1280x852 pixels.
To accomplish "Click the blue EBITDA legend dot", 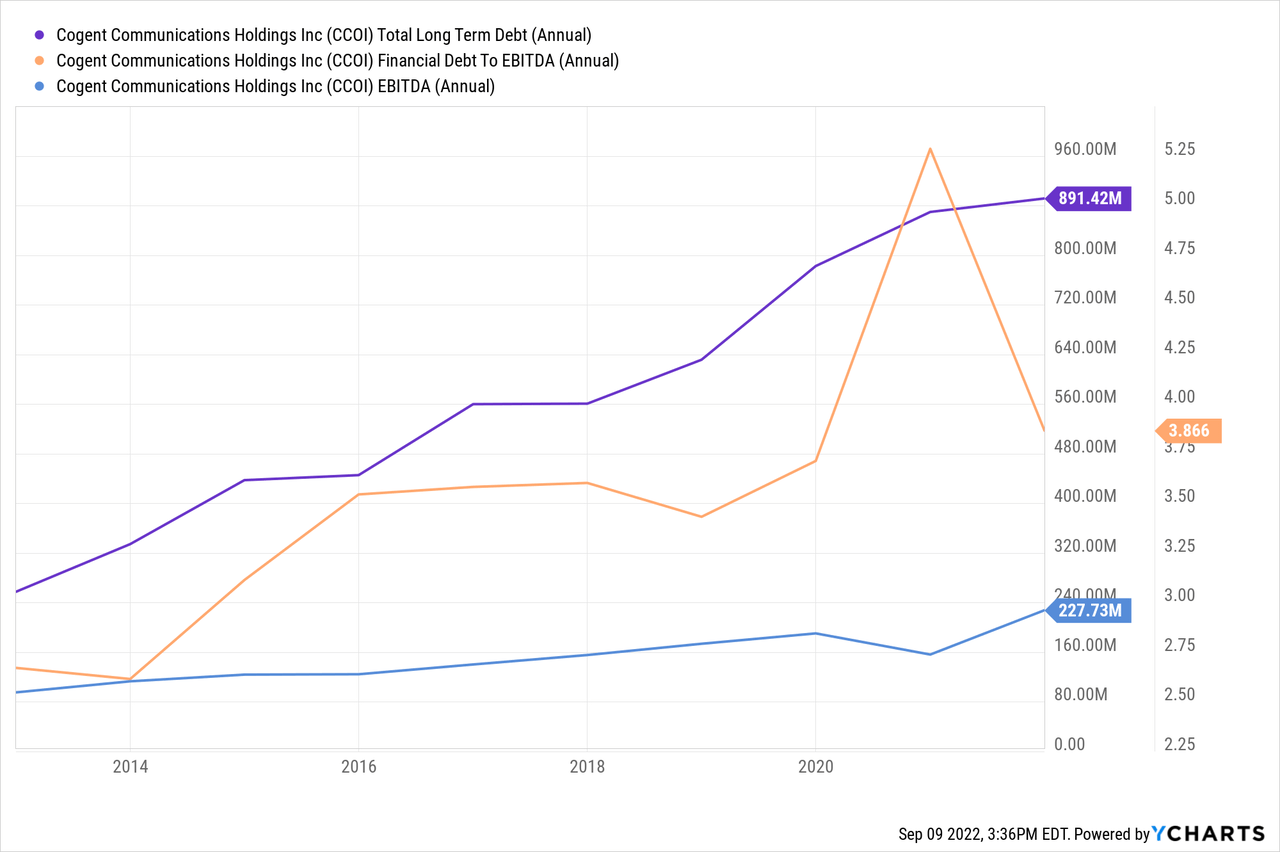I will tap(39, 86).
